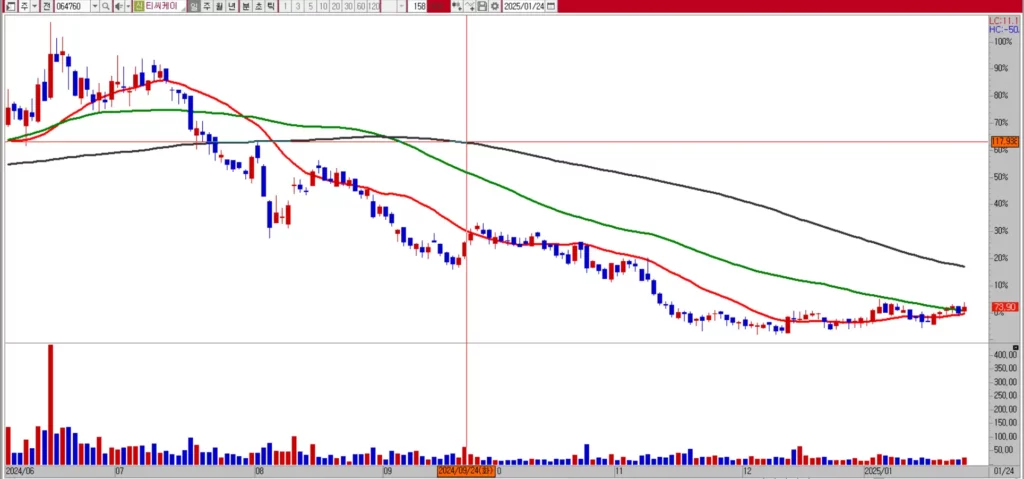Click the line tool icon left of save
Viewport: 1024px width, 479px height.
pos(470,7)
